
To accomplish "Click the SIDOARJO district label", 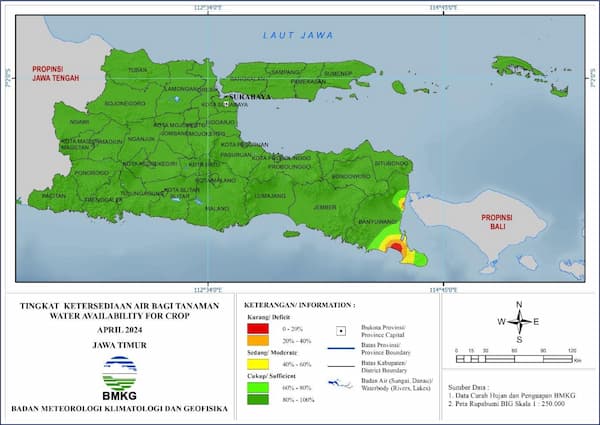I will [220, 122].
